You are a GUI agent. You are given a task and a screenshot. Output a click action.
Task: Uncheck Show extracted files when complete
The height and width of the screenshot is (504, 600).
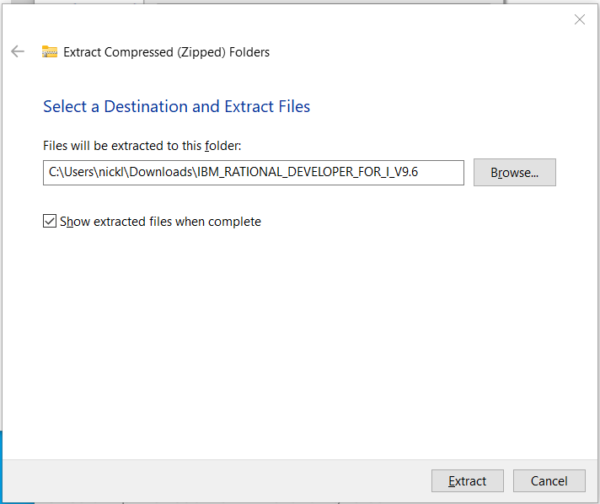pyautogui.click(x=50, y=221)
